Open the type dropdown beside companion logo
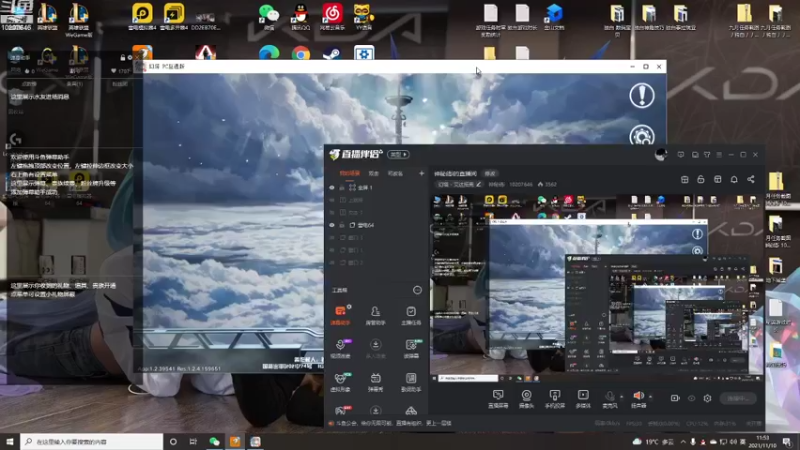This screenshot has height=450, width=800. [398, 154]
